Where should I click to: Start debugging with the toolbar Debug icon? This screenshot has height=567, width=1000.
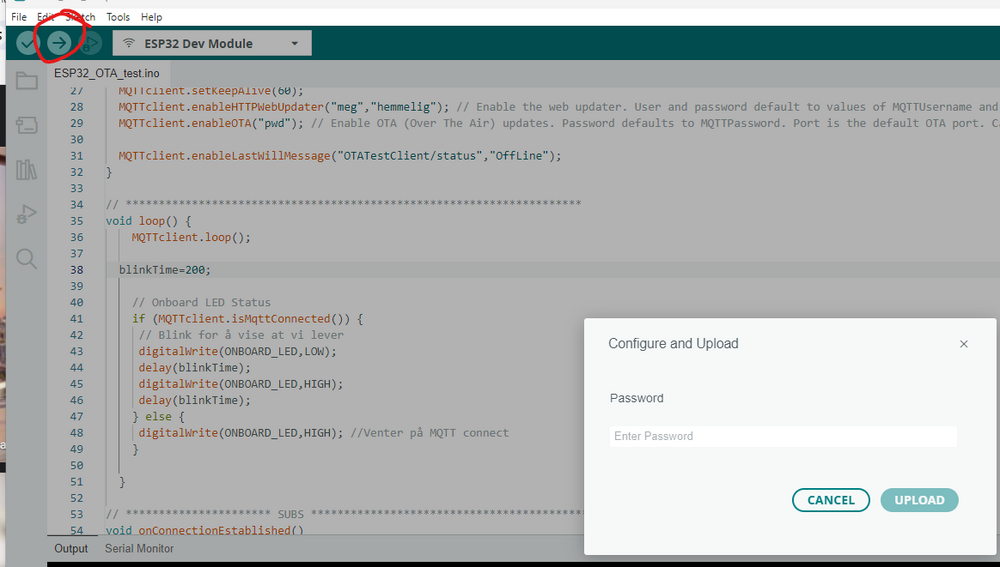(91, 43)
